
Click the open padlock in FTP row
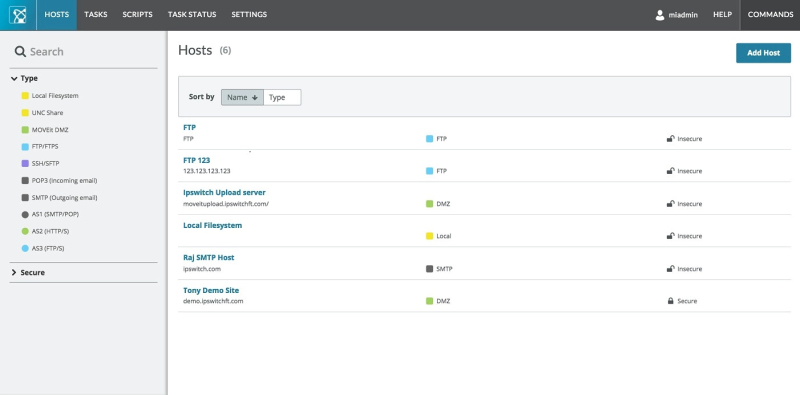tap(671, 138)
